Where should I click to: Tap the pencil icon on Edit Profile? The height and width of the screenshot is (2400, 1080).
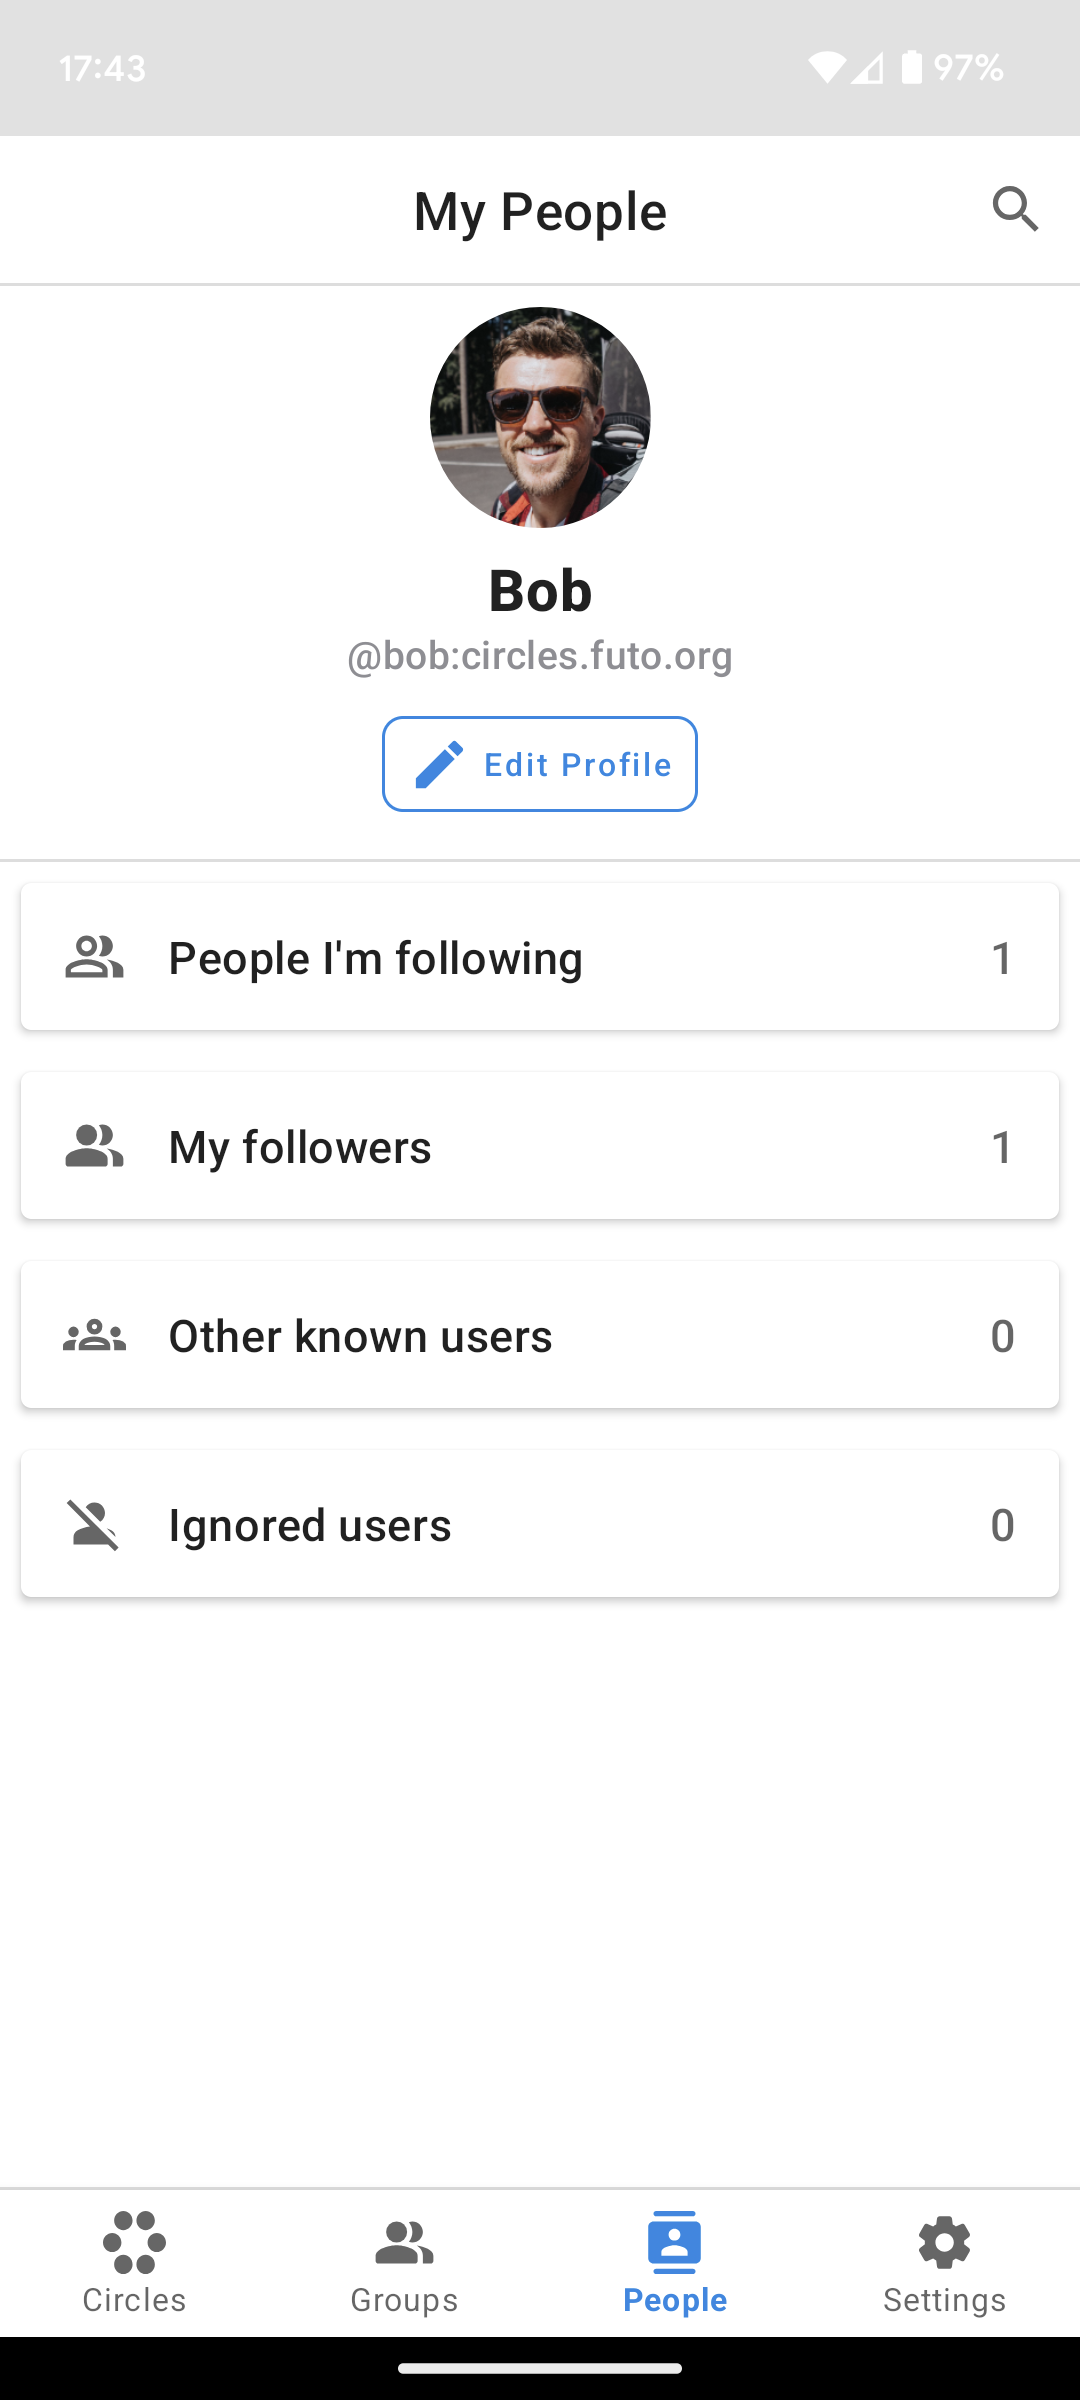point(439,764)
